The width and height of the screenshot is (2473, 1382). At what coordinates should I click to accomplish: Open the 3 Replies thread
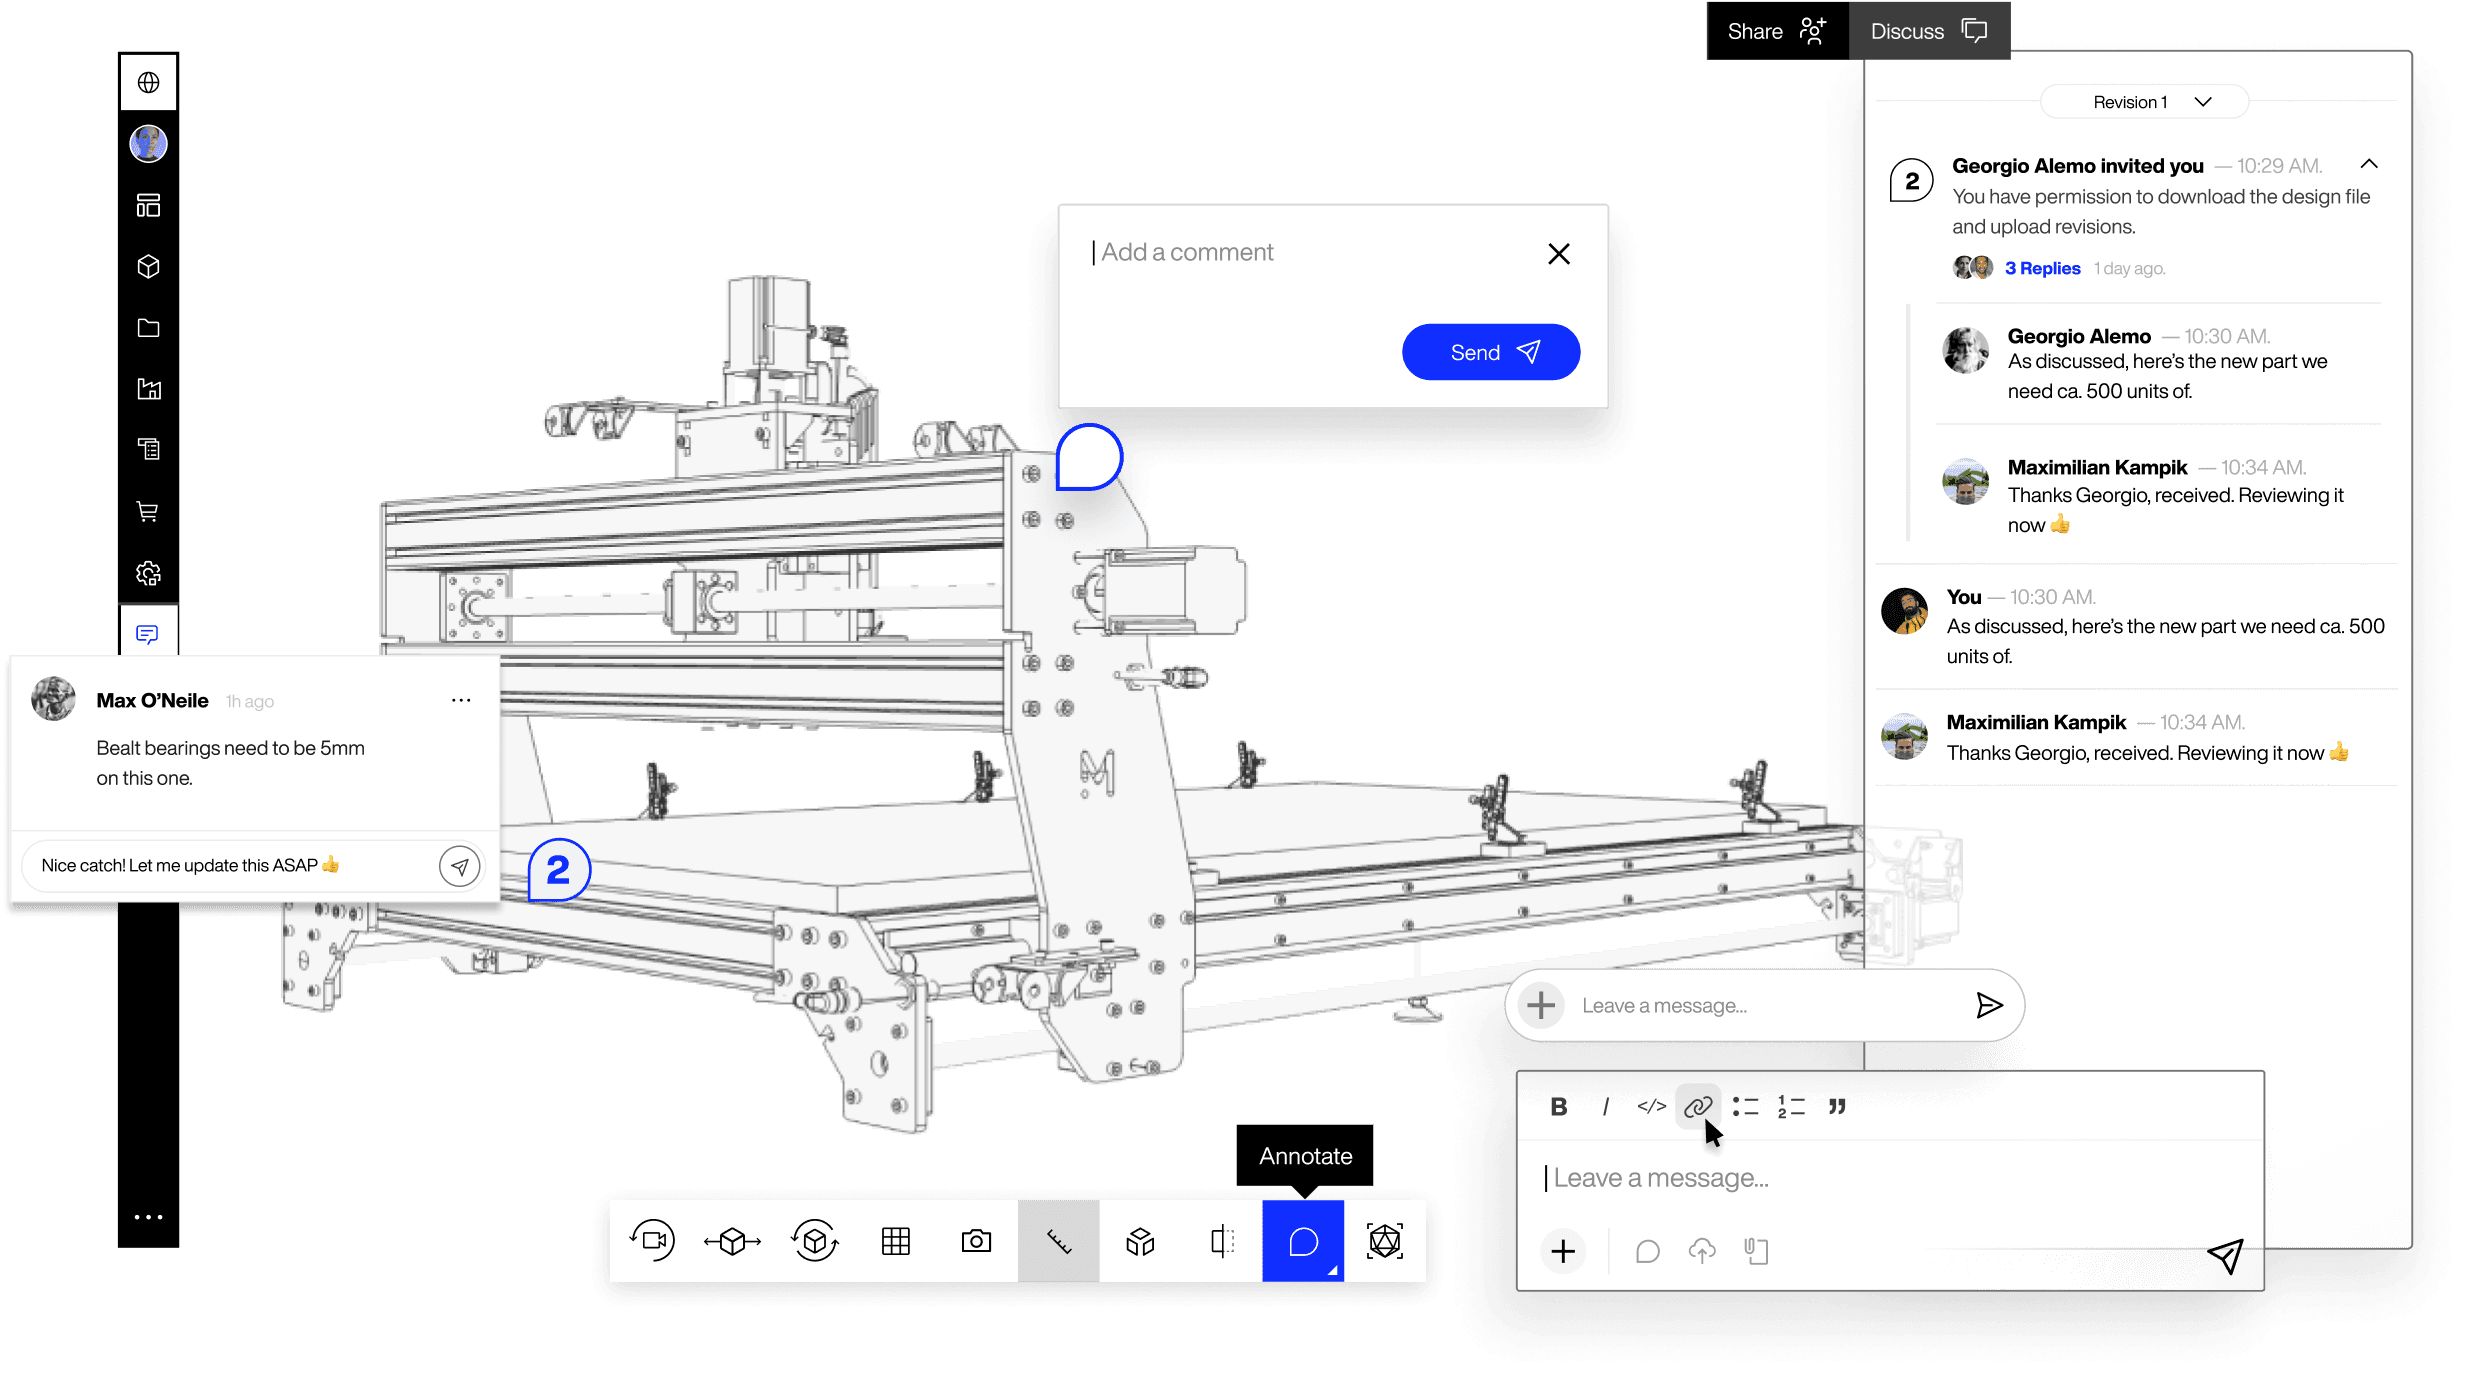(2042, 267)
